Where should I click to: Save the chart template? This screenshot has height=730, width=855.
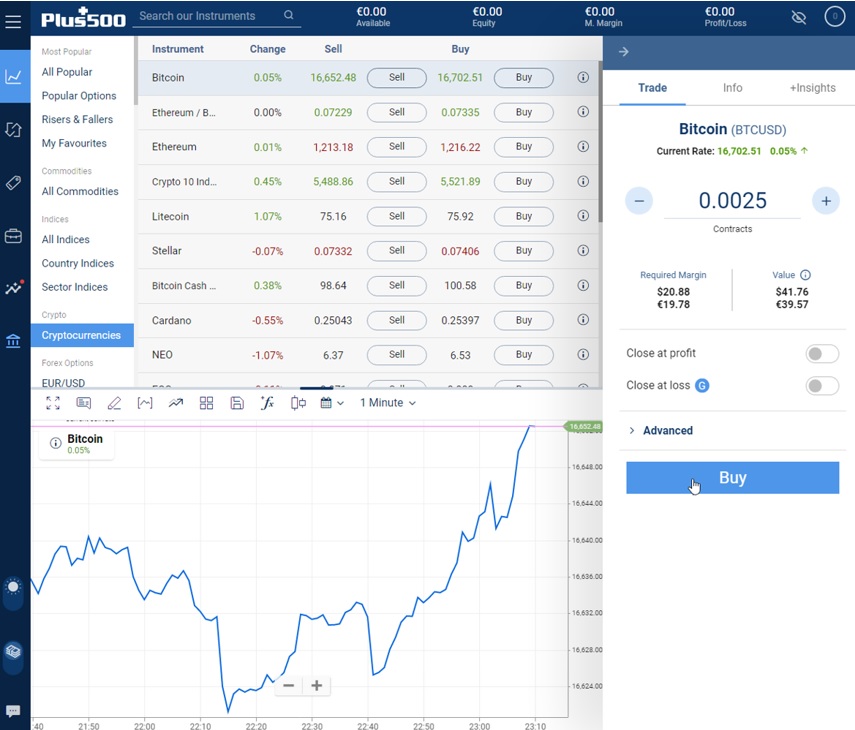point(237,403)
